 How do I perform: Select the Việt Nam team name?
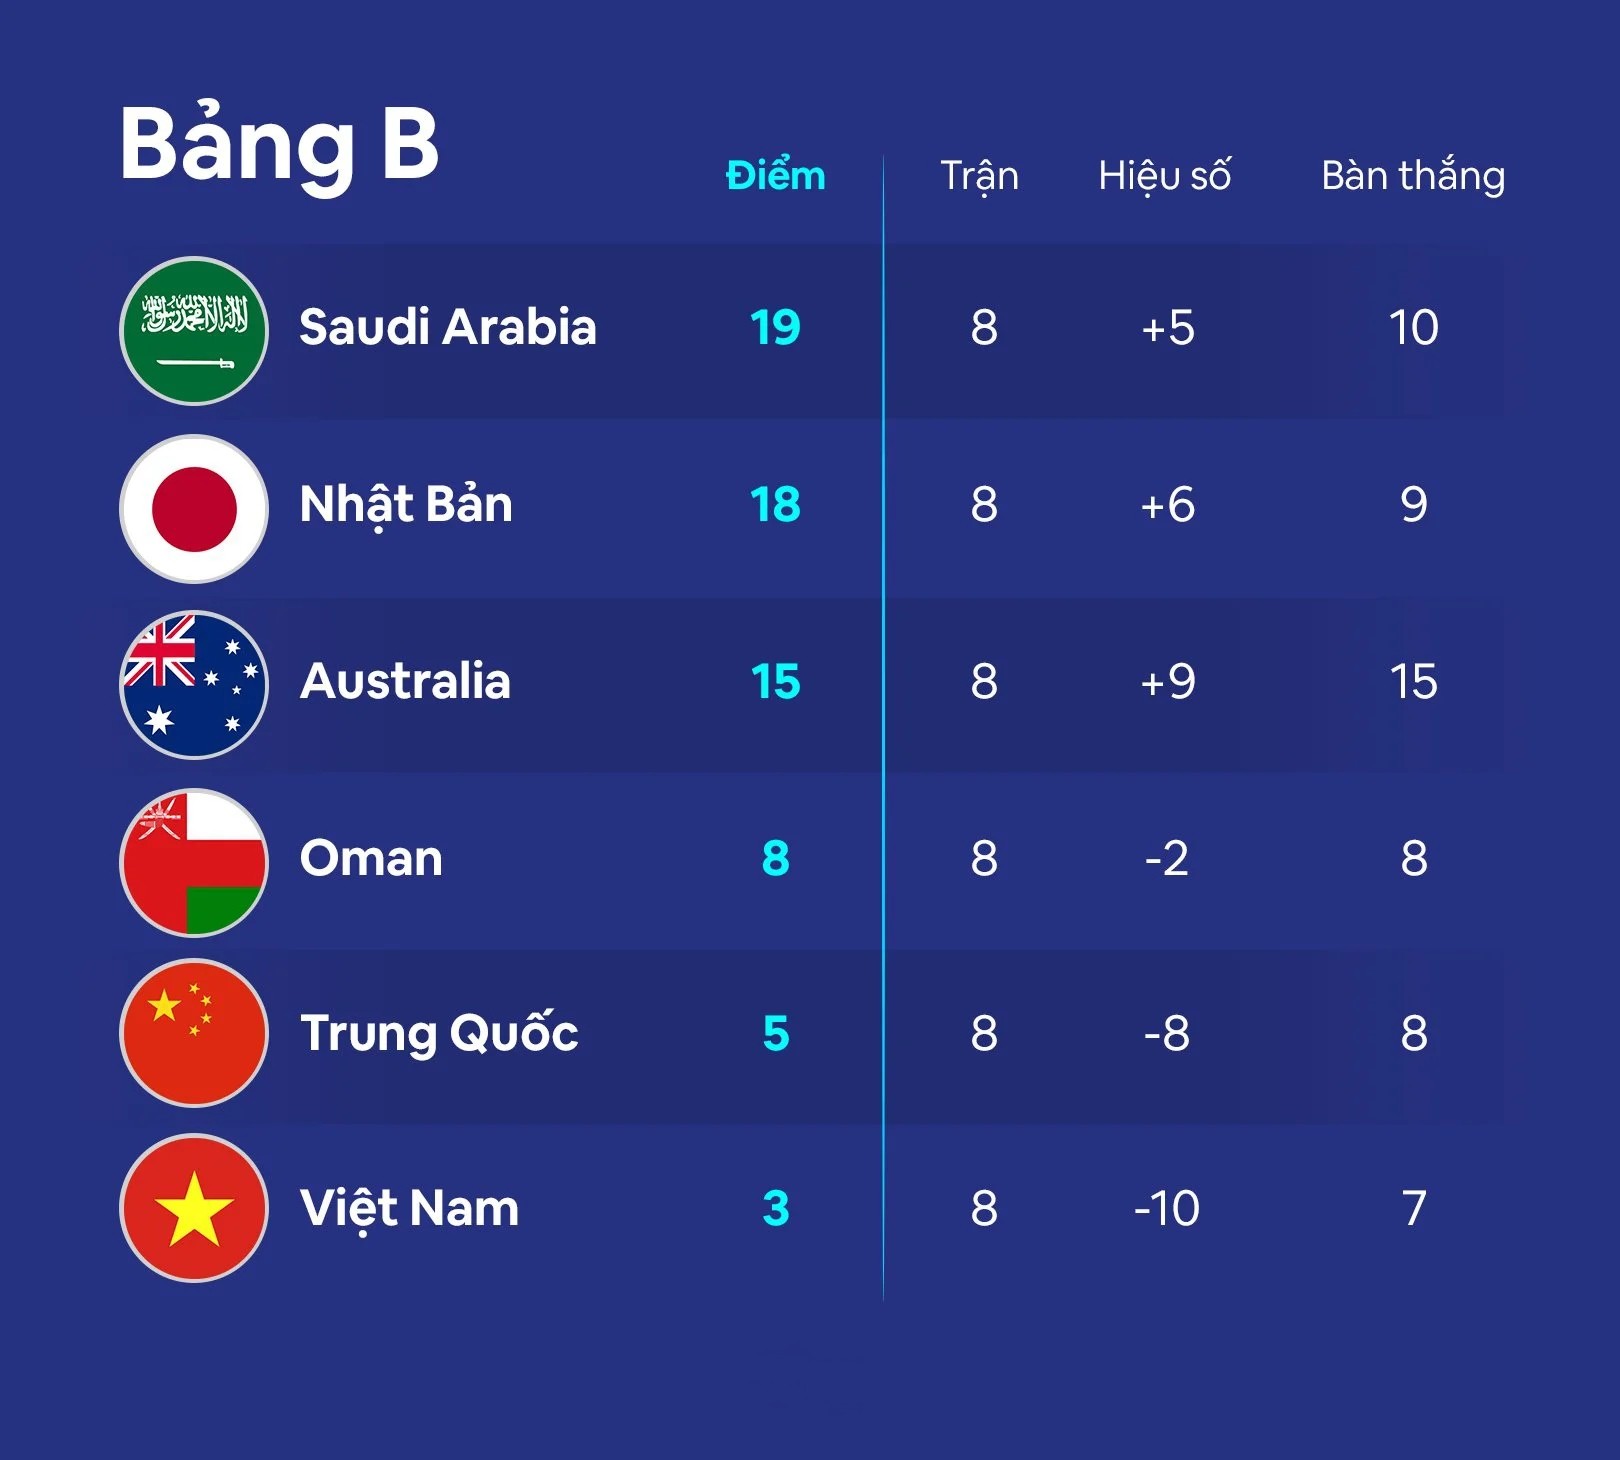(410, 1208)
